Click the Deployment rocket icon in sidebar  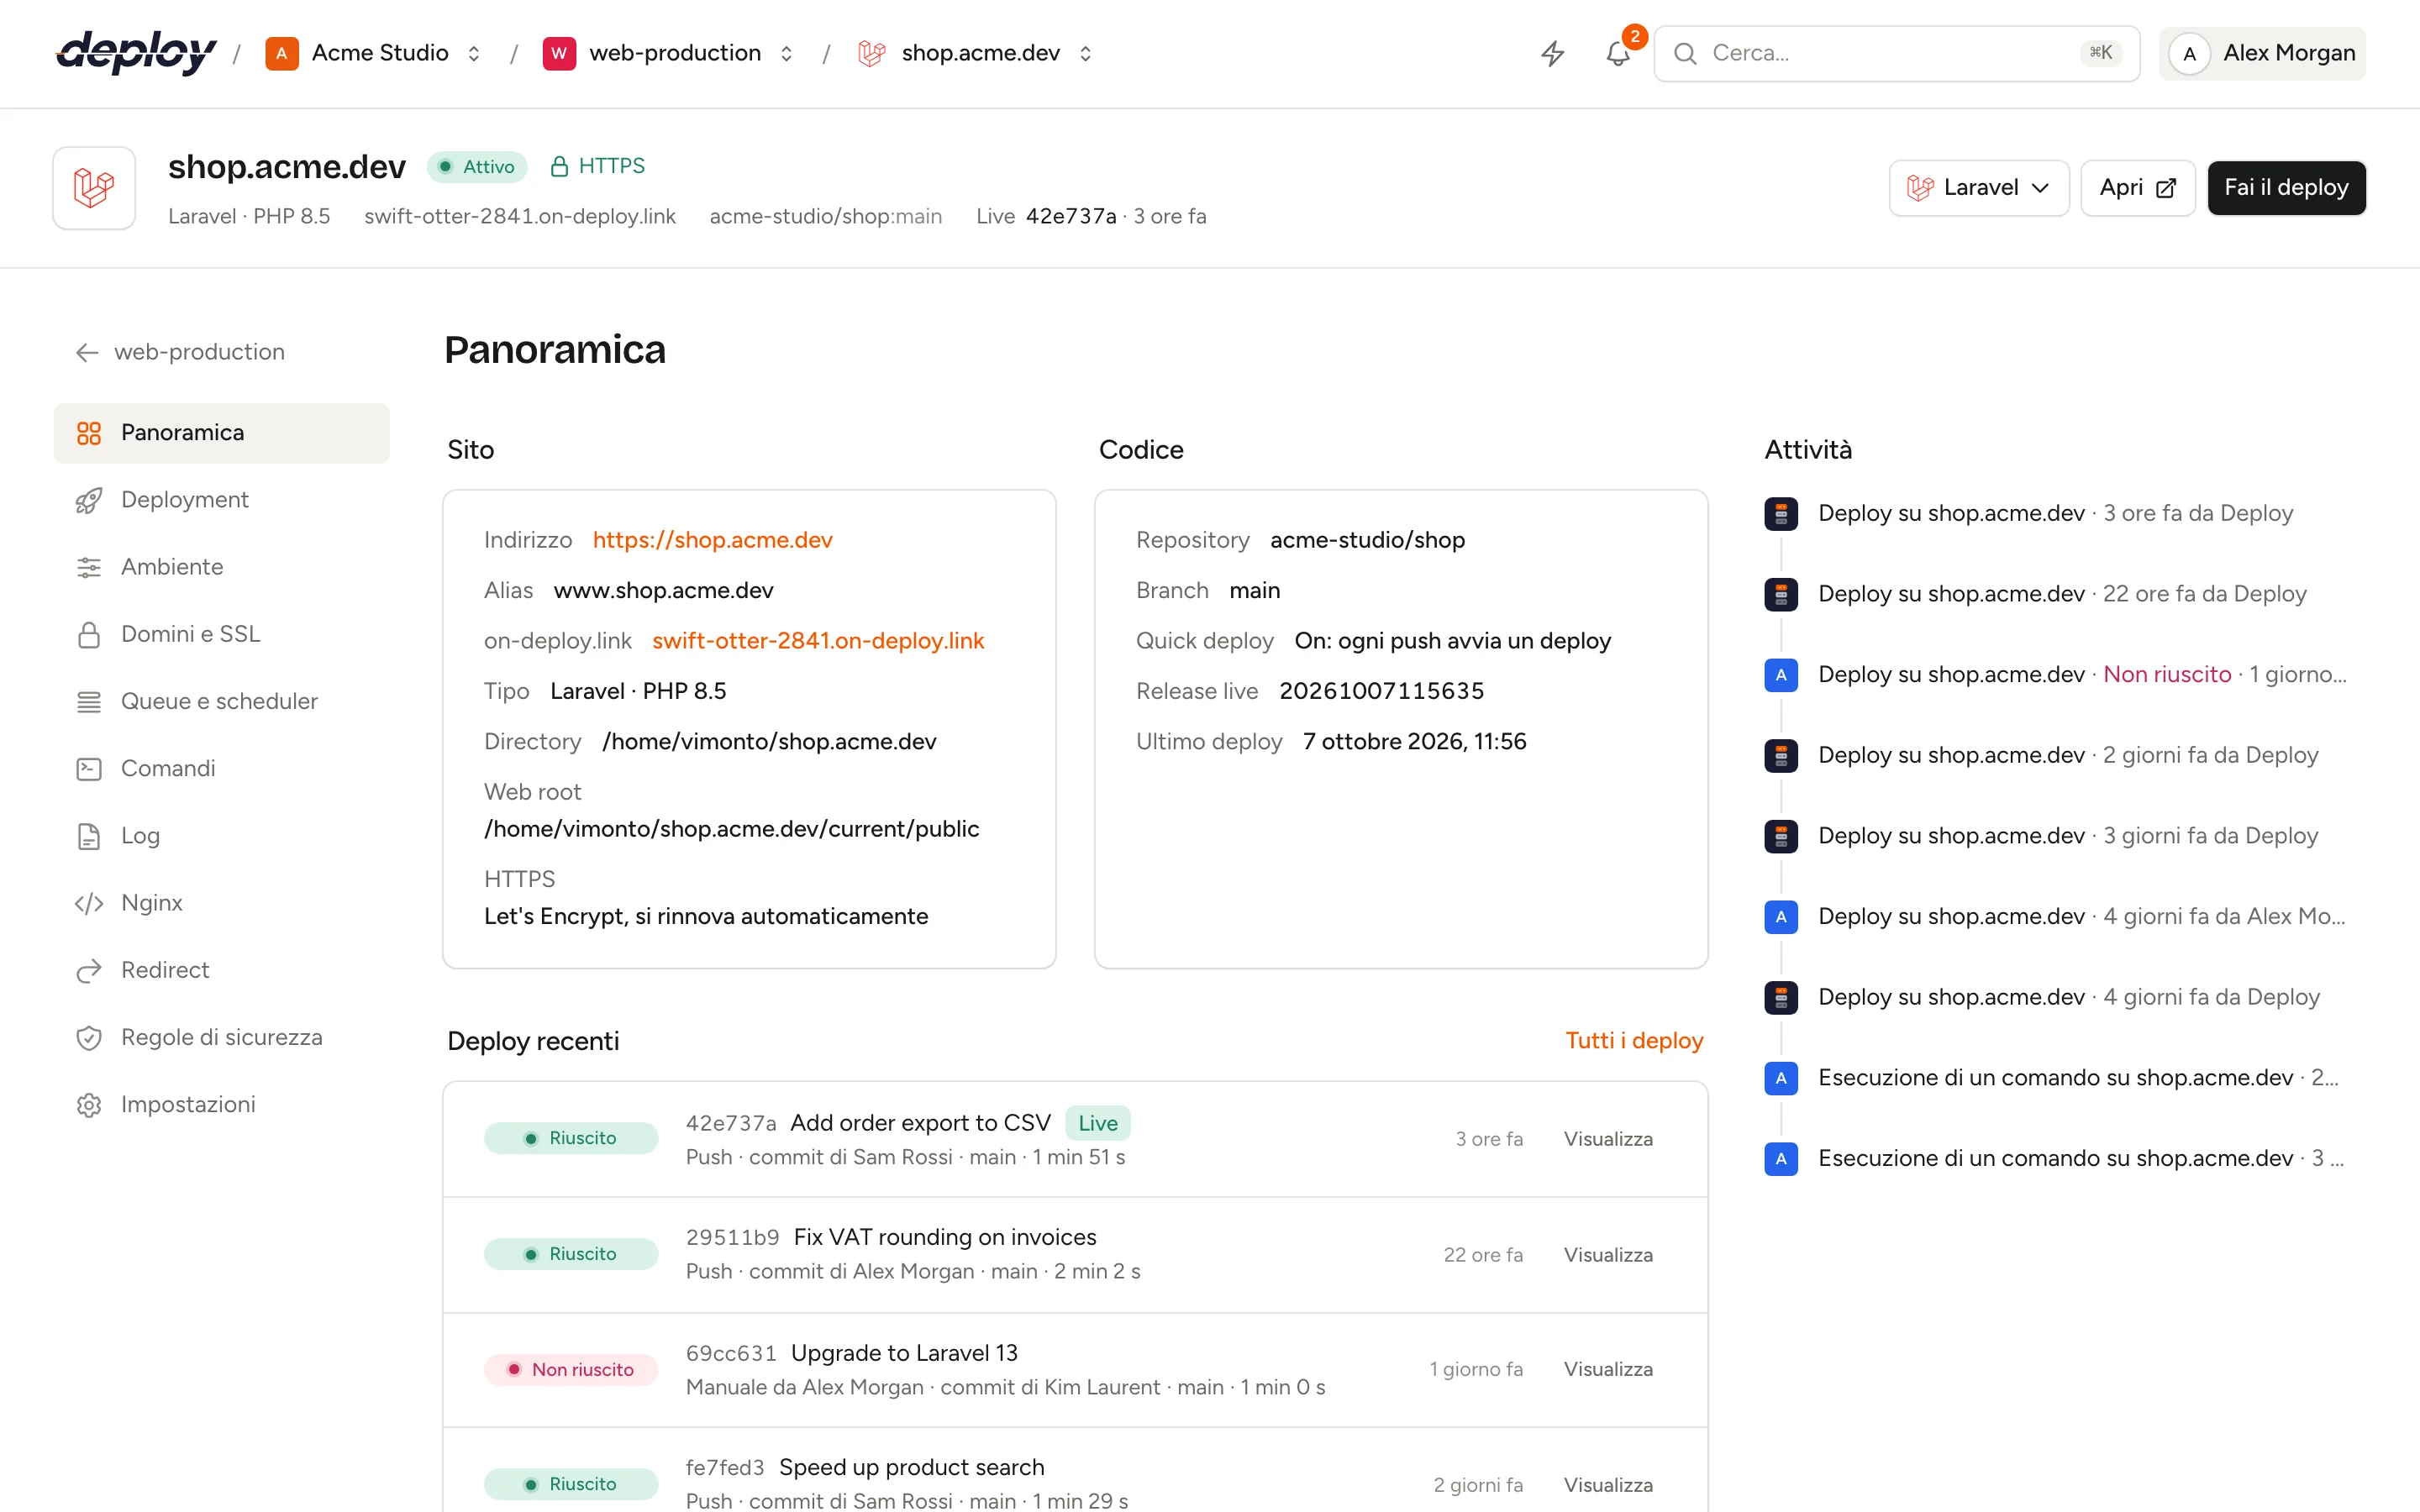[x=89, y=500]
